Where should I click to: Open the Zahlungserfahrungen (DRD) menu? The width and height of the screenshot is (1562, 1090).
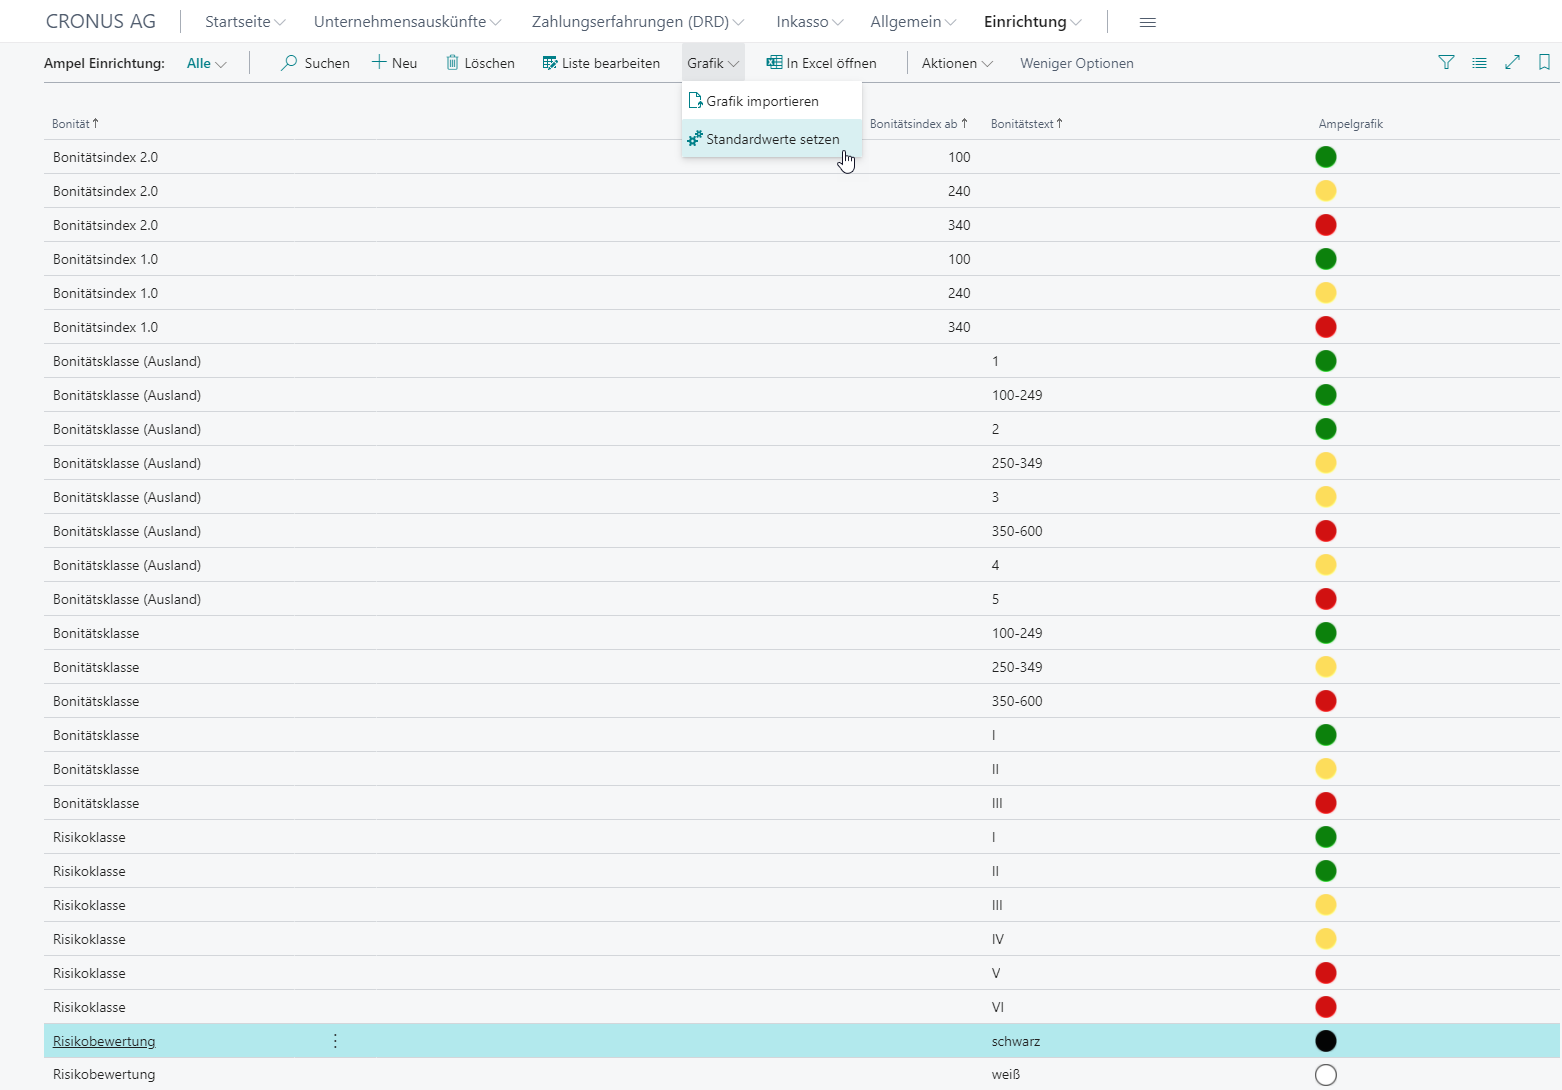(637, 22)
